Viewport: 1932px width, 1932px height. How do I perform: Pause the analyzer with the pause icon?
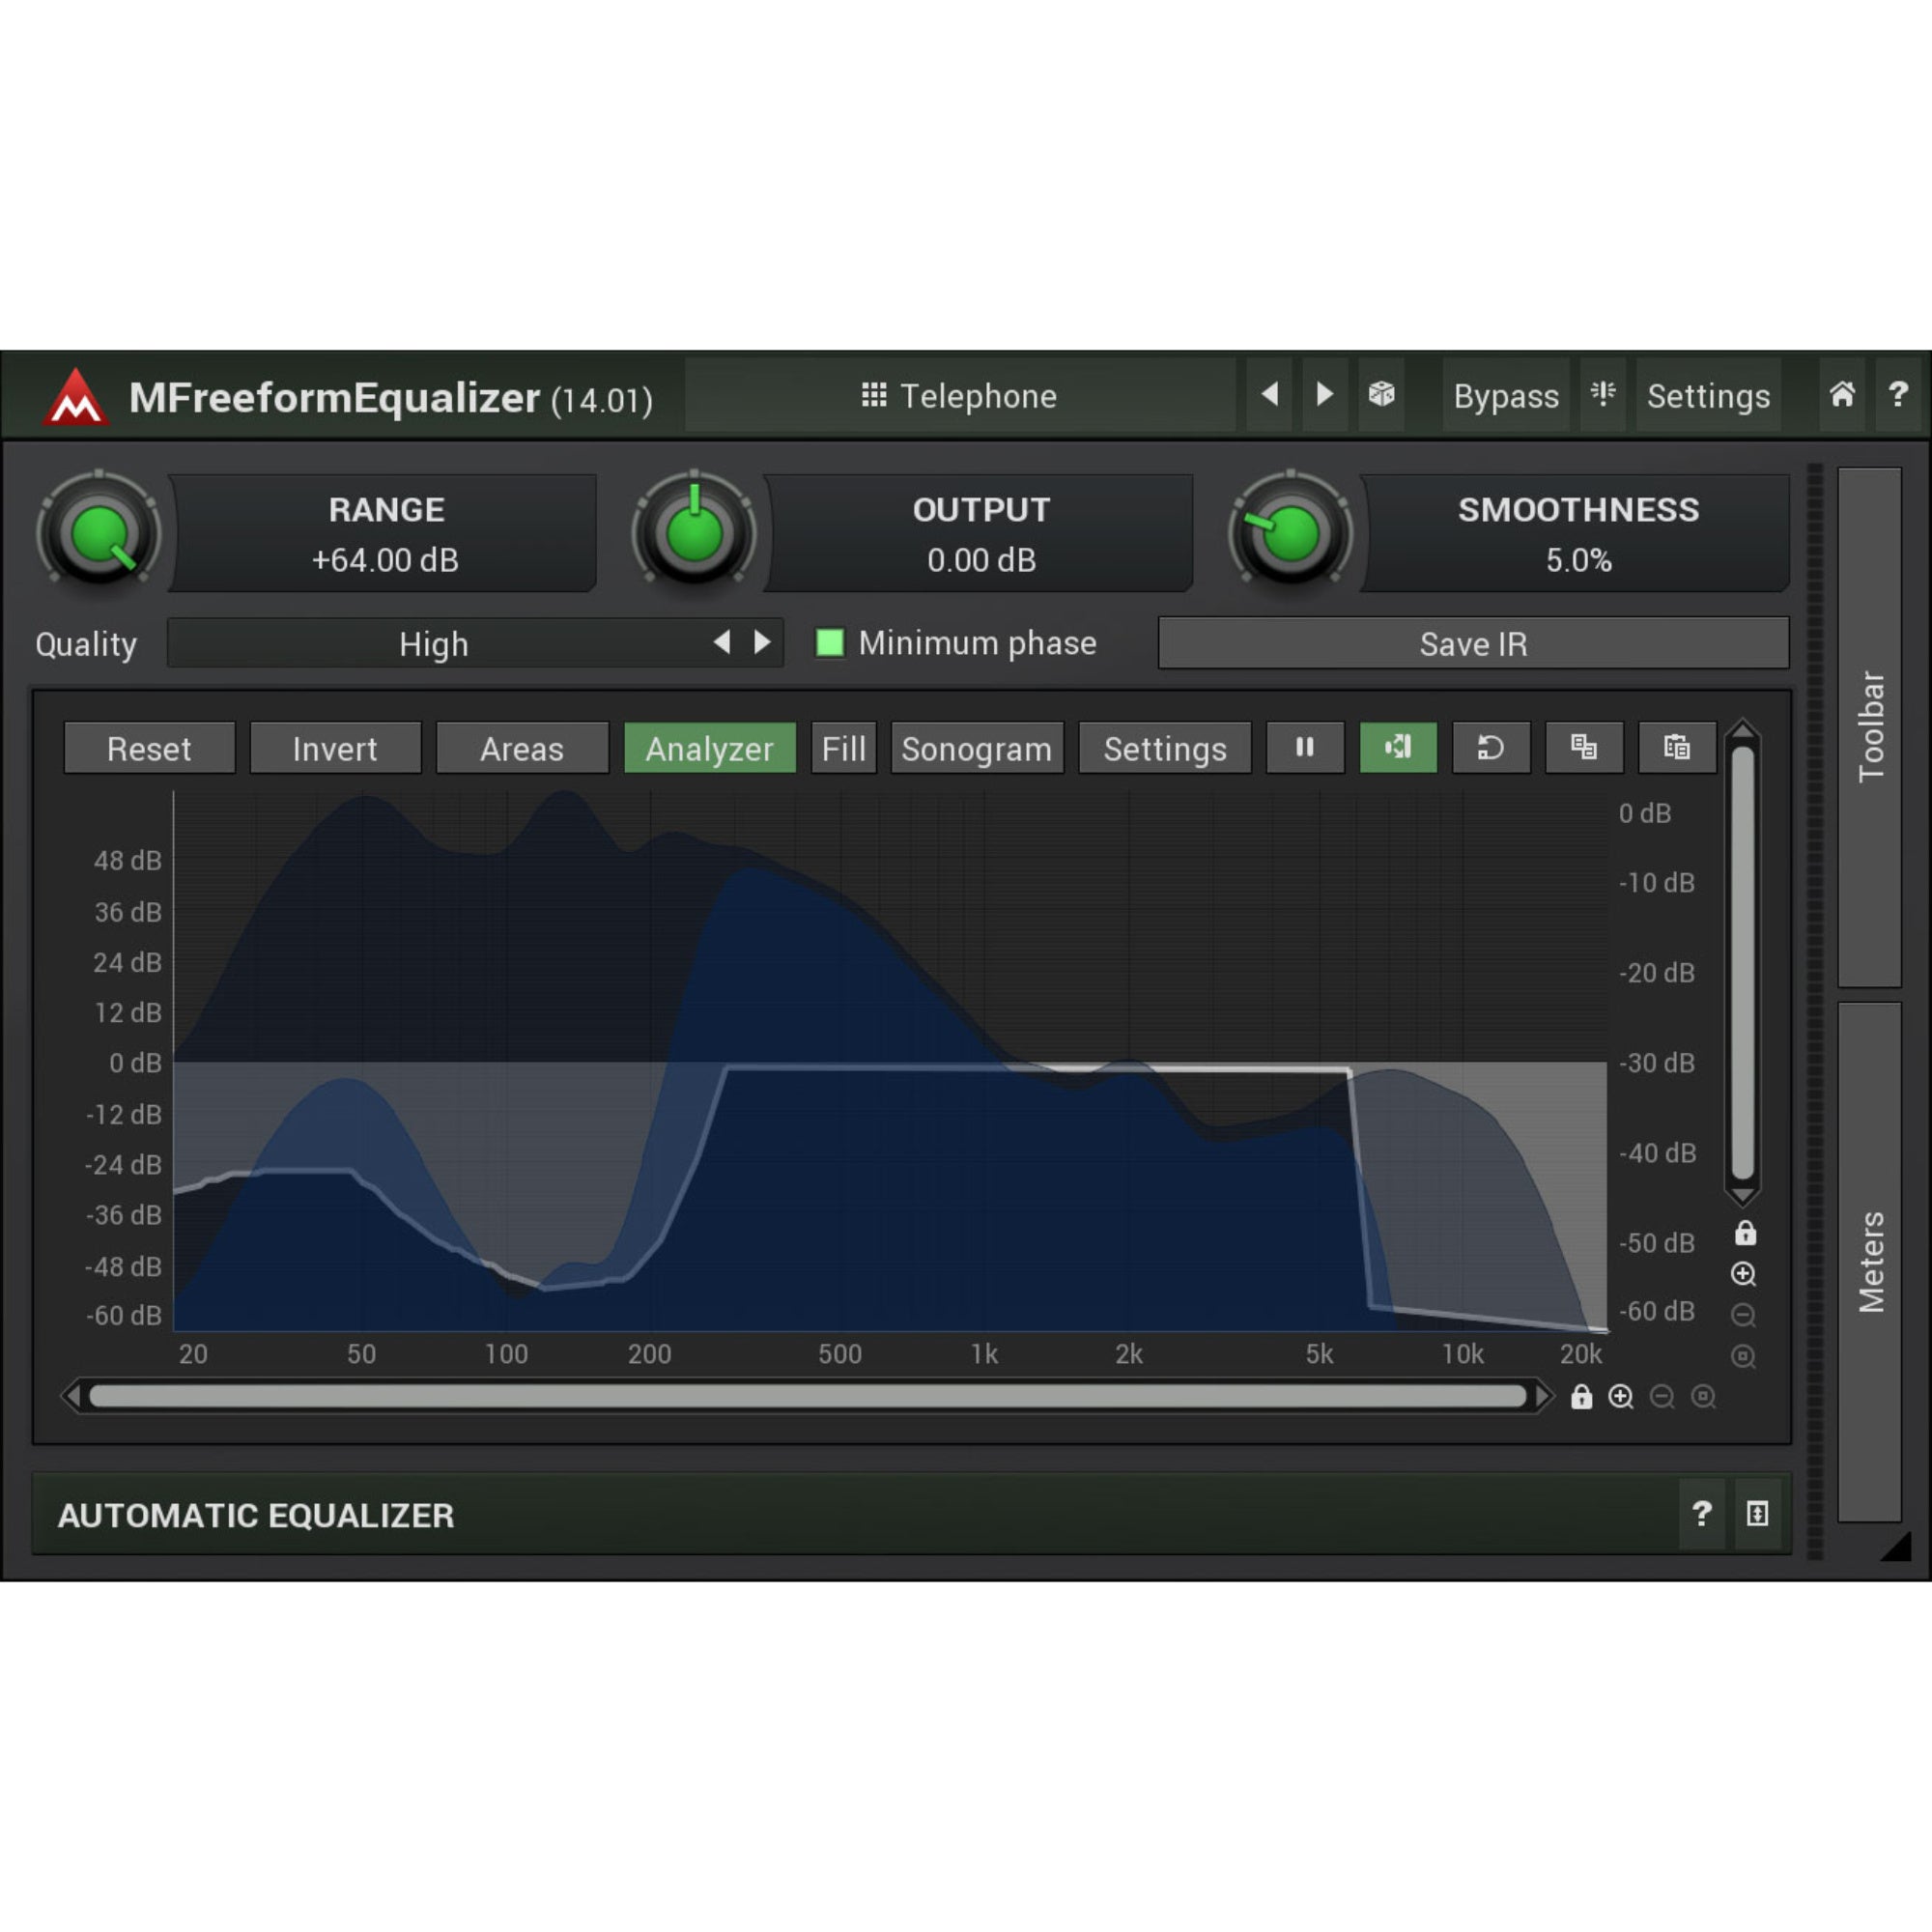click(x=1305, y=748)
